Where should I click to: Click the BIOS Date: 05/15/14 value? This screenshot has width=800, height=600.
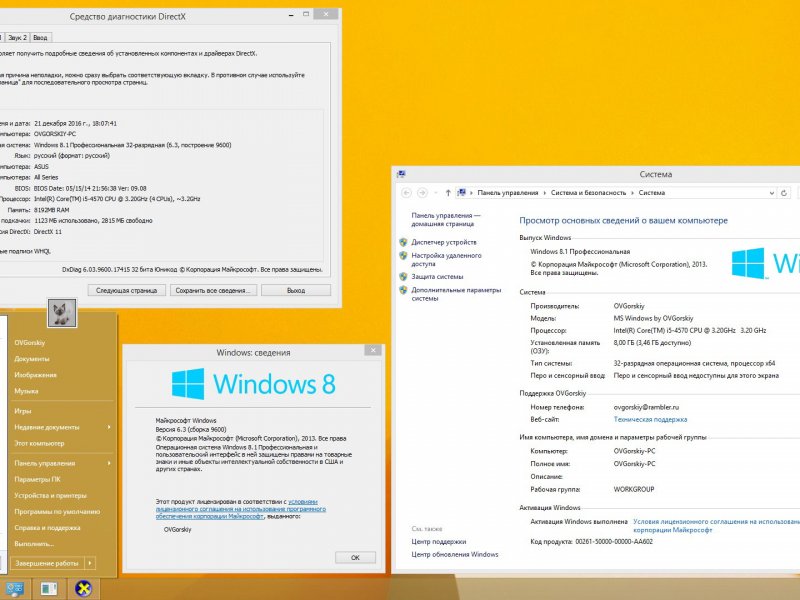coord(90,188)
